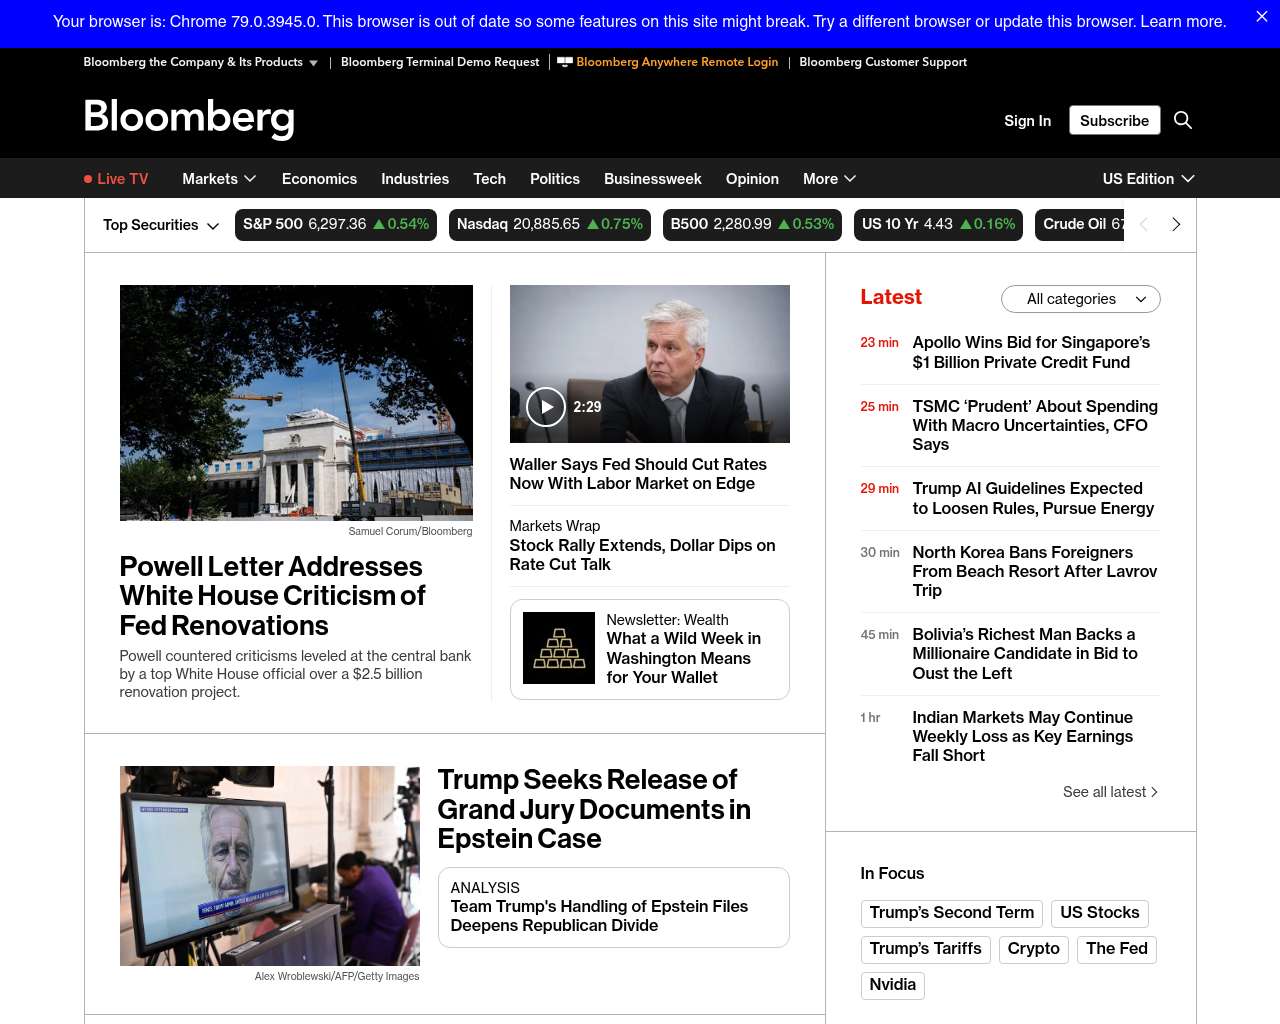Open Bloomberg Customer Support link

(883, 62)
